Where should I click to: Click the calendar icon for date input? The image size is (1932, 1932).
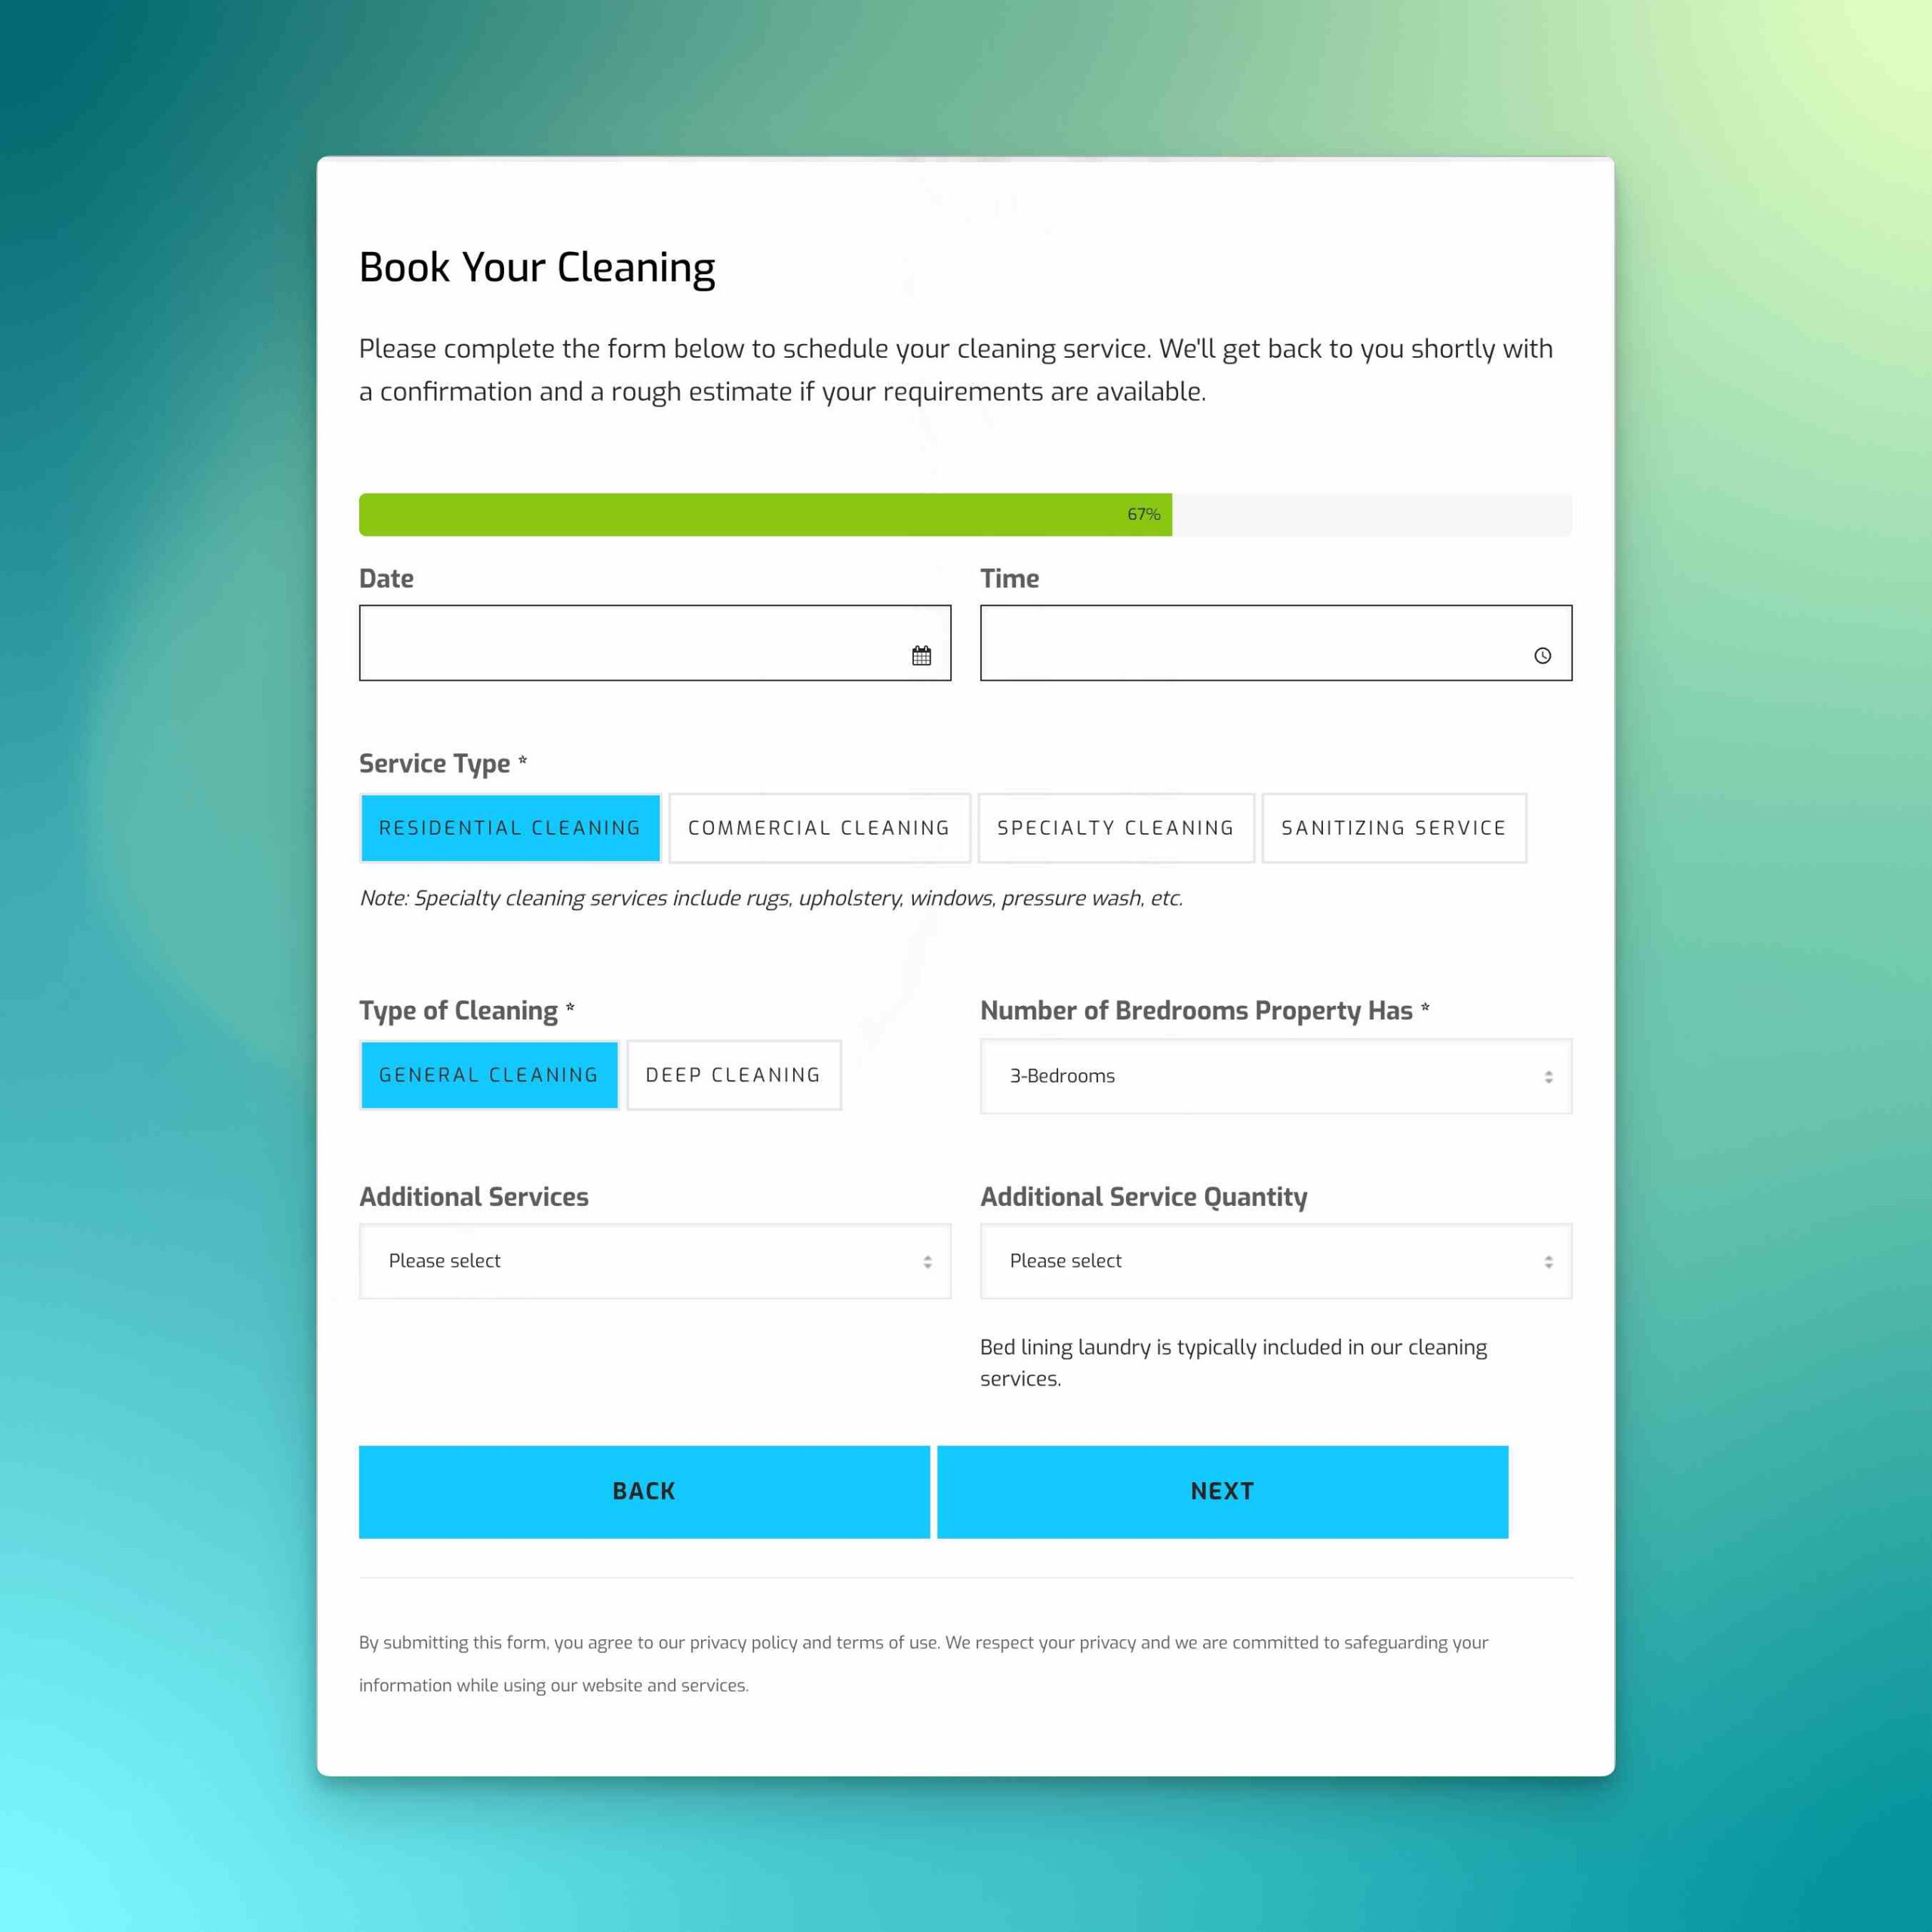point(920,653)
